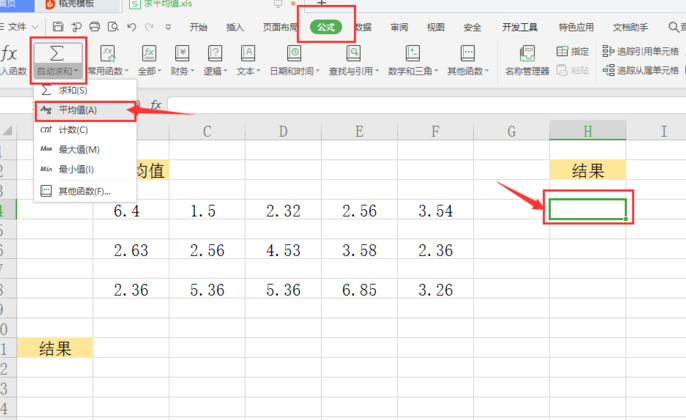686x420 pixels.
Task: Click the 结果 cell in column H
Action: tap(588, 170)
